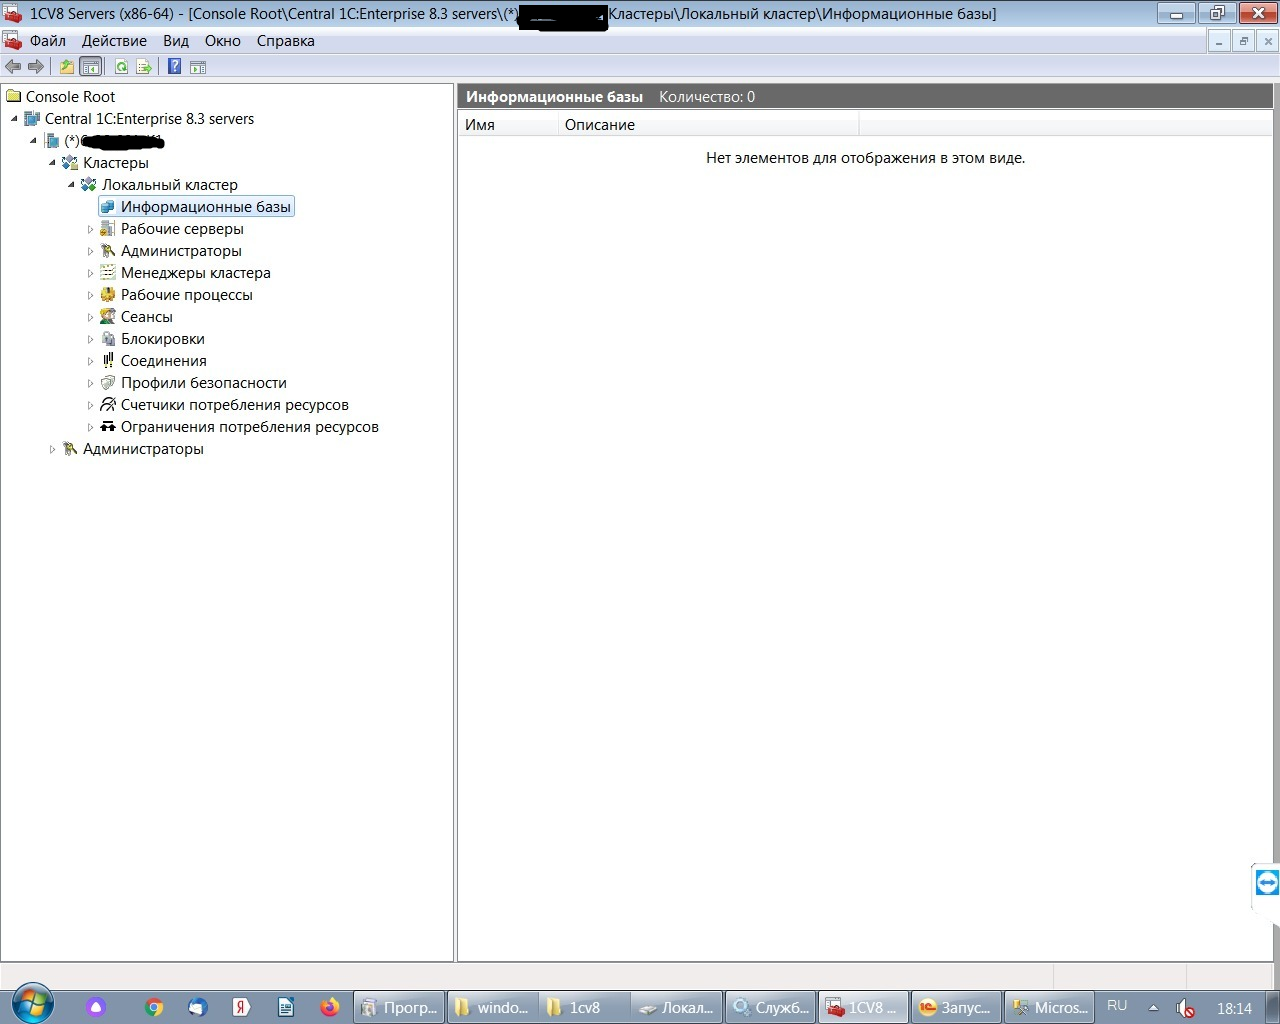Click the TeamViewer side panel icon
This screenshot has width=1280, height=1024.
(1267, 883)
